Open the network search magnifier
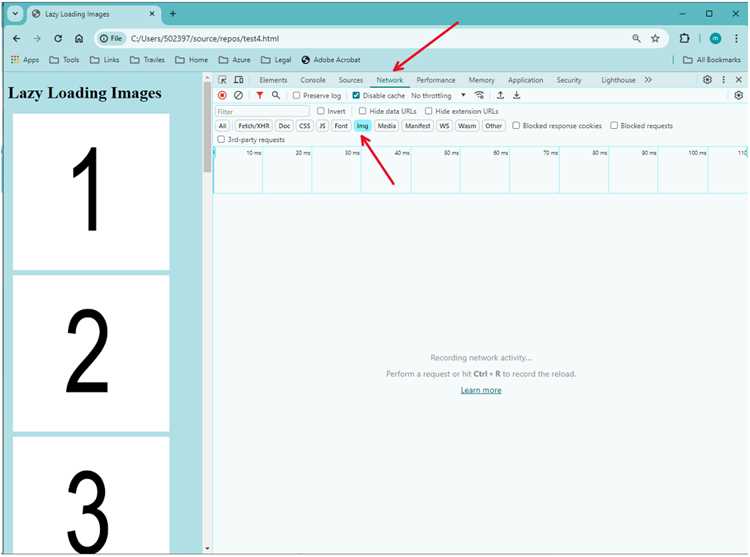 click(276, 96)
